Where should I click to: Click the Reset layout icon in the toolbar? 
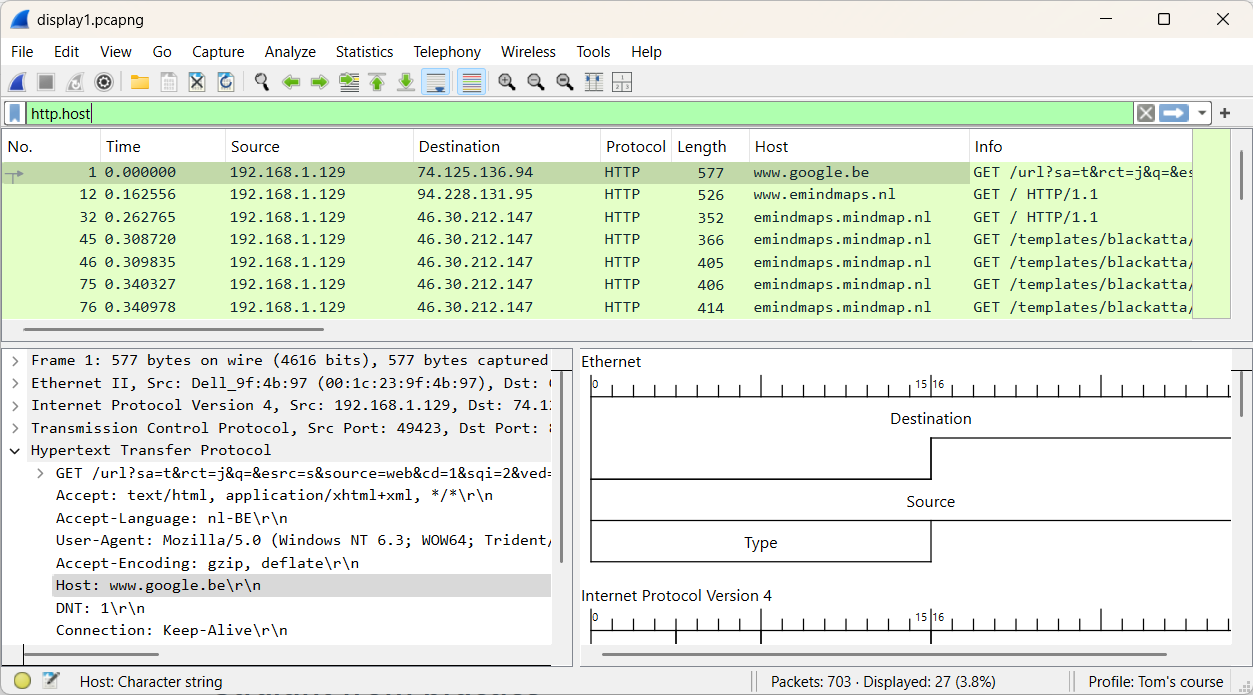(x=622, y=82)
